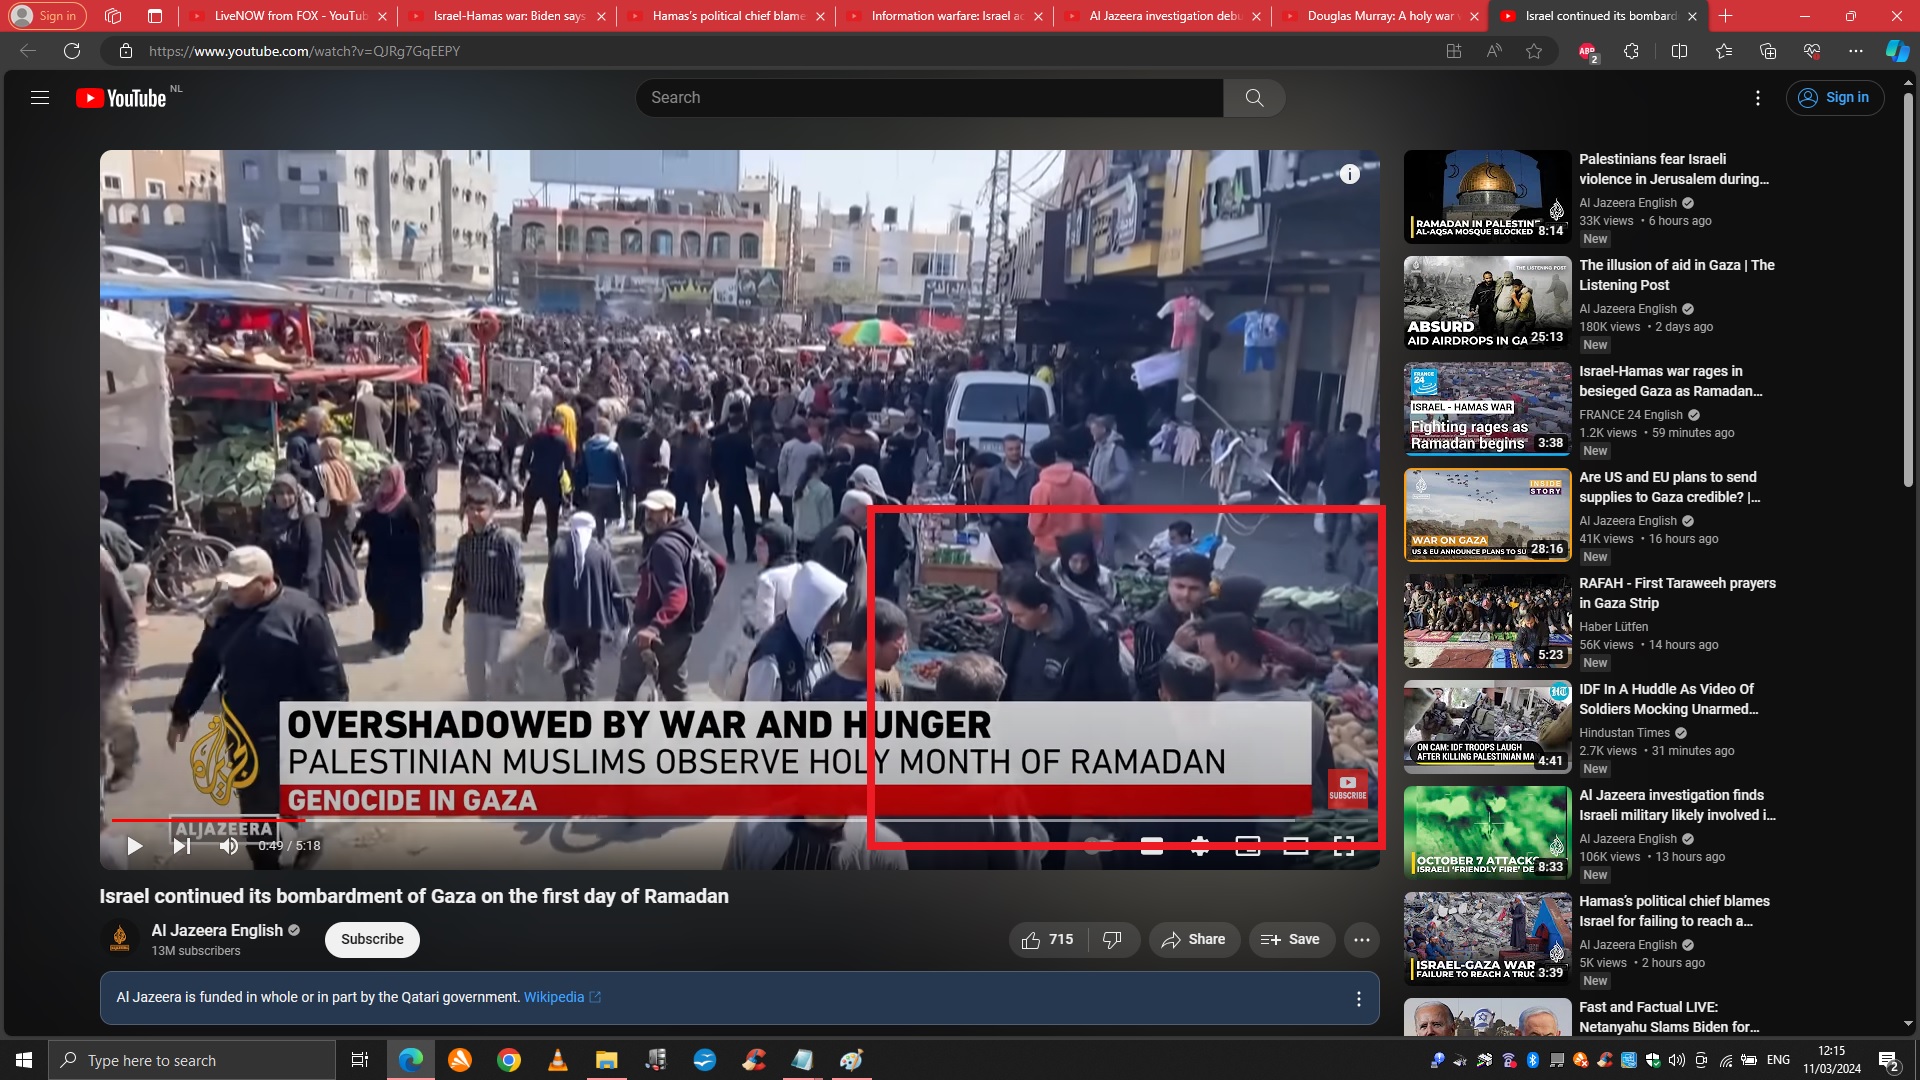This screenshot has width=1920, height=1080.
Task: Open Are US and EU plans thumbnail
Action: pos(1487,514)
